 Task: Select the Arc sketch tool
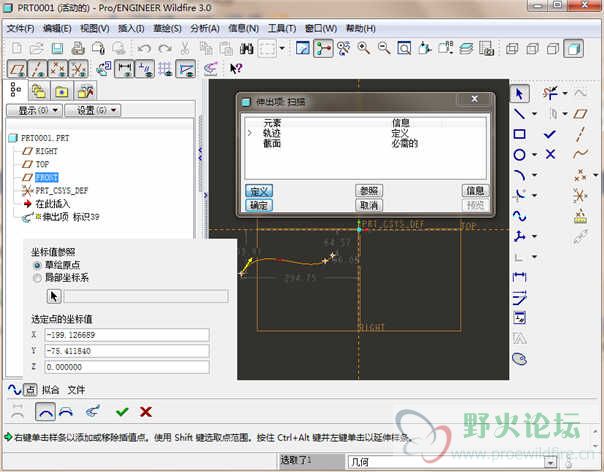[x=520, y=175]
